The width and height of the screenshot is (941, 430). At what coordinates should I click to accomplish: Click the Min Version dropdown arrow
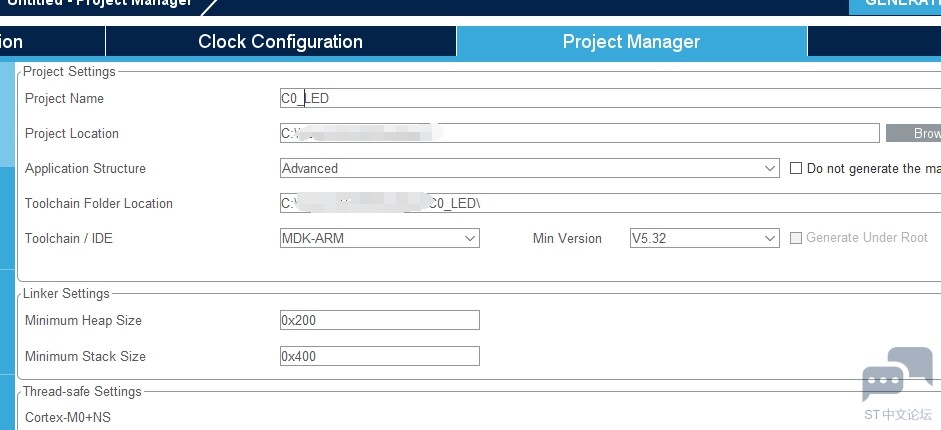[771, 238]
